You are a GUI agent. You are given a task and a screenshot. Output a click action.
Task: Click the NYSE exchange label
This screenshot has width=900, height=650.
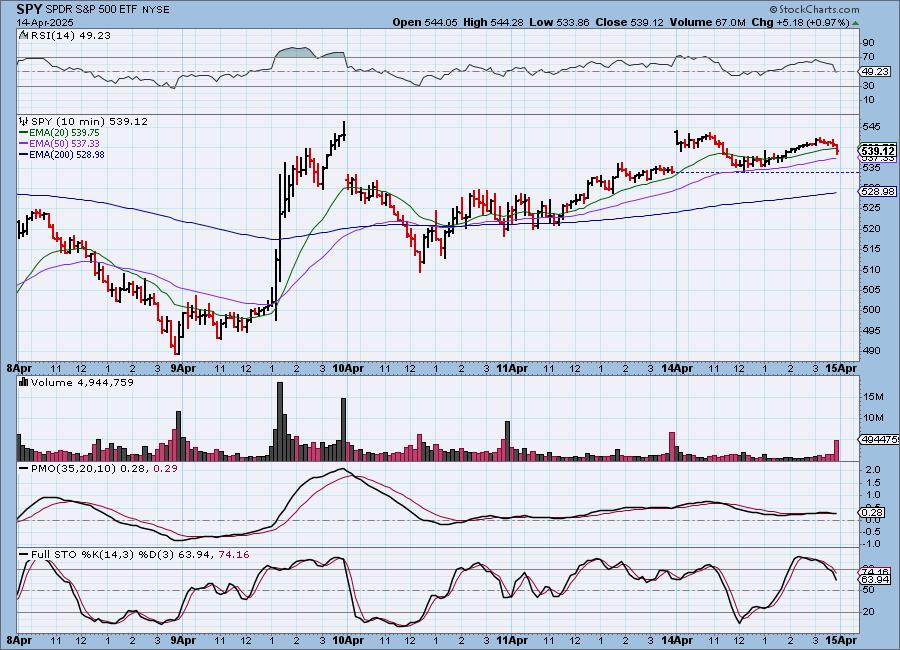[x=155, y=10]
